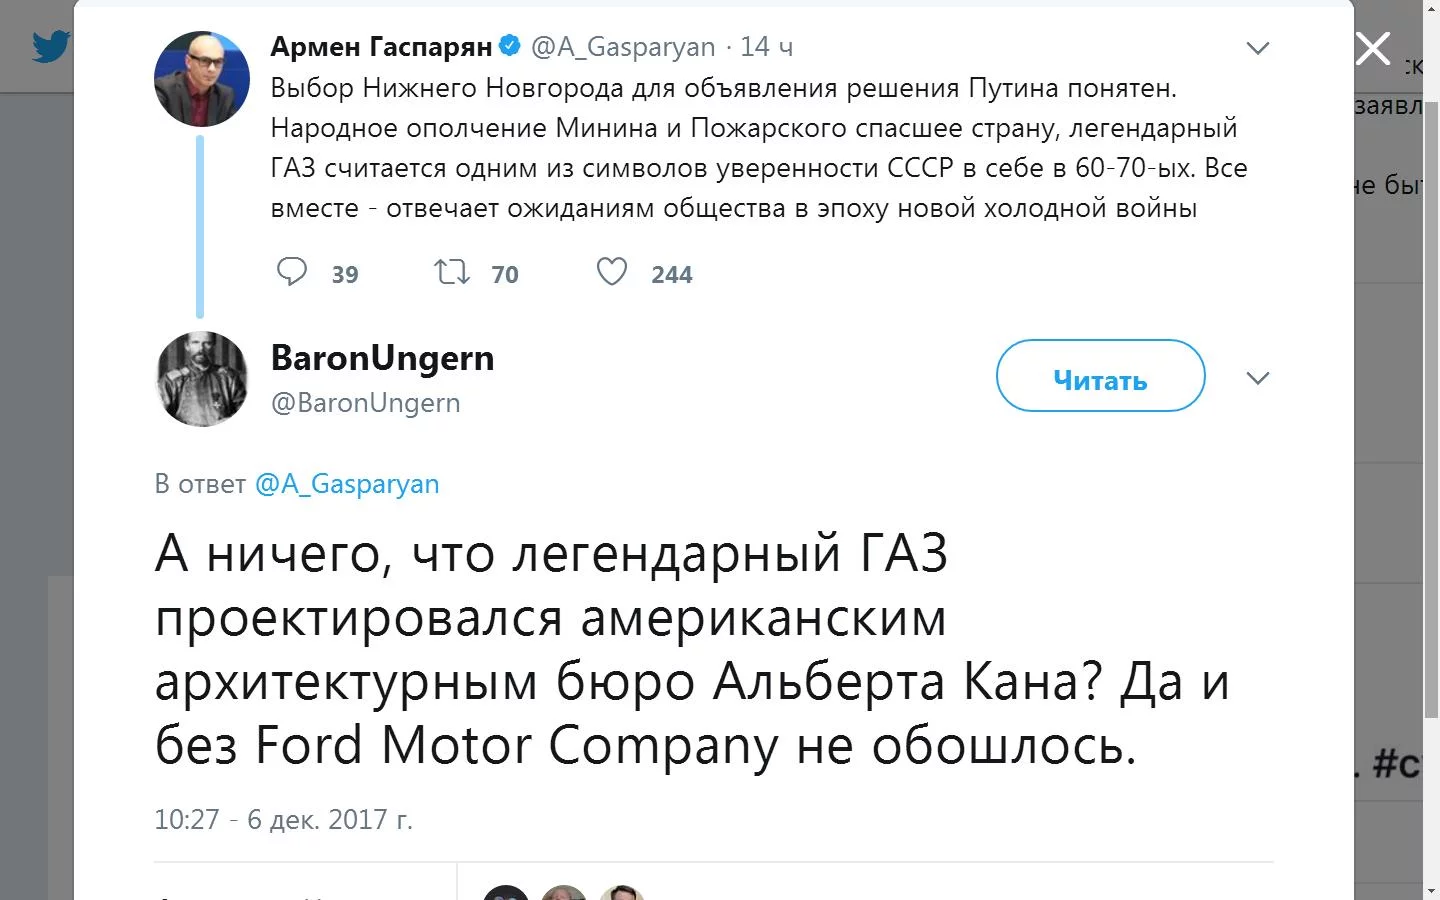Image resolution: width=1440 pixels, height=900 pixels.
Task: Retweet Armen Gasparyan's tweet
Action: [x=452, y=272]
